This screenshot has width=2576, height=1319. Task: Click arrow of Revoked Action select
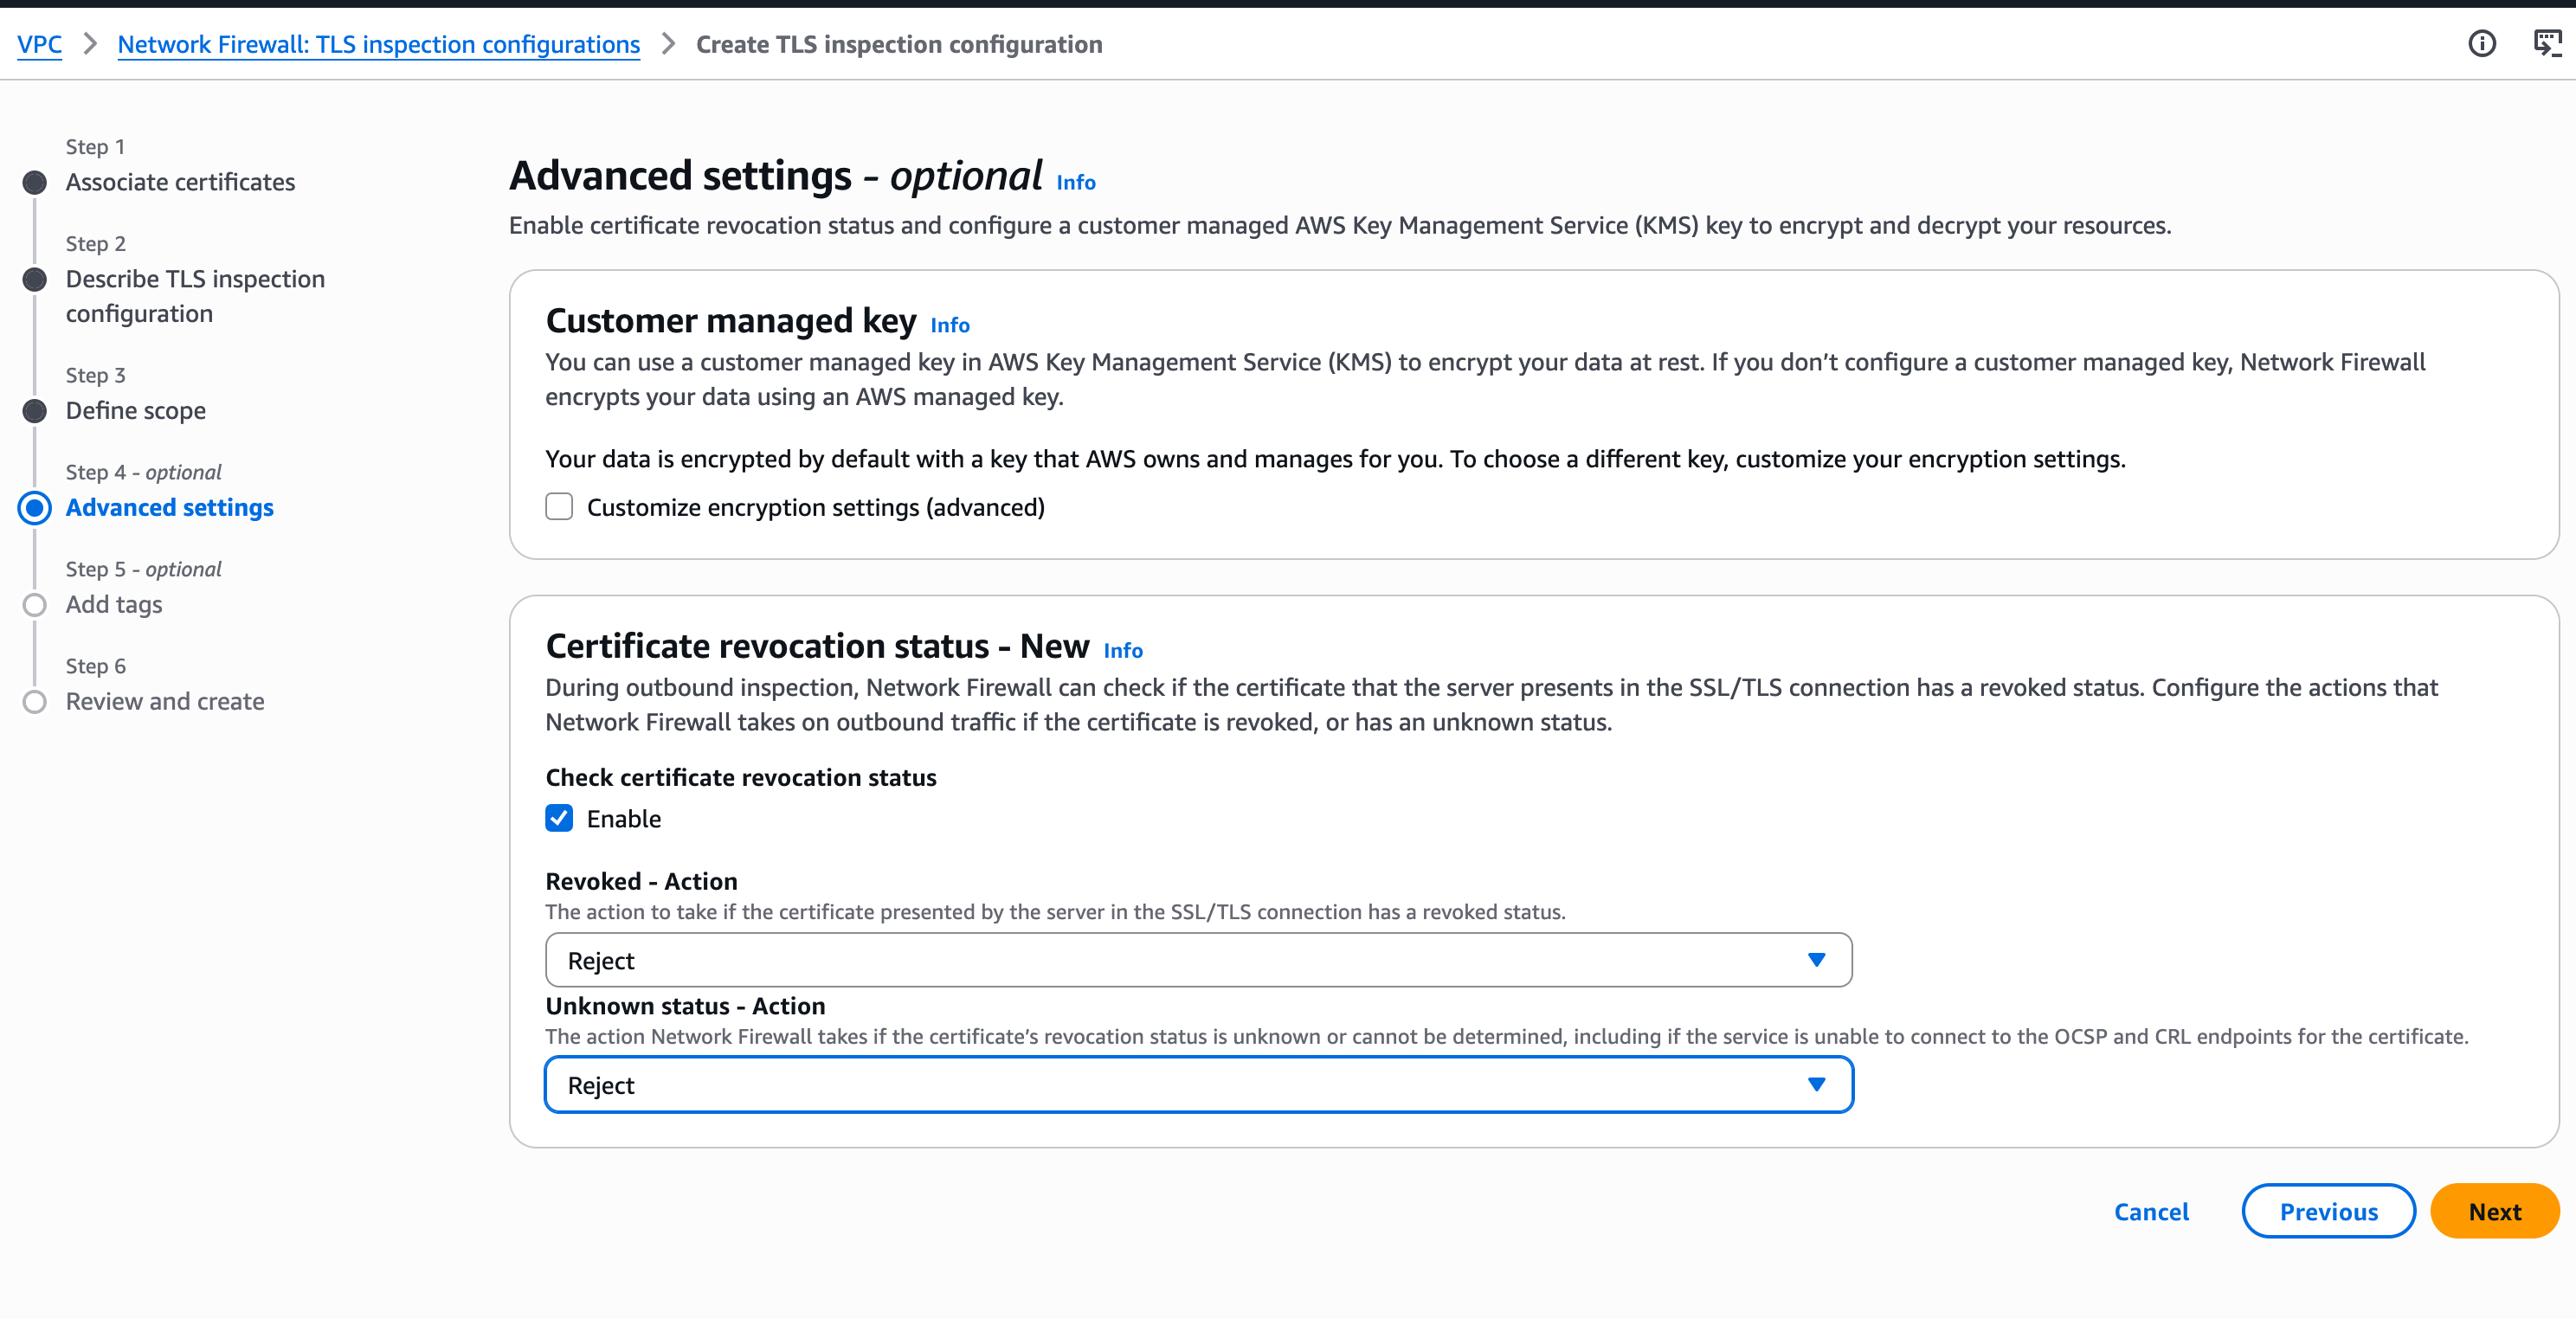coord(1816,960)
